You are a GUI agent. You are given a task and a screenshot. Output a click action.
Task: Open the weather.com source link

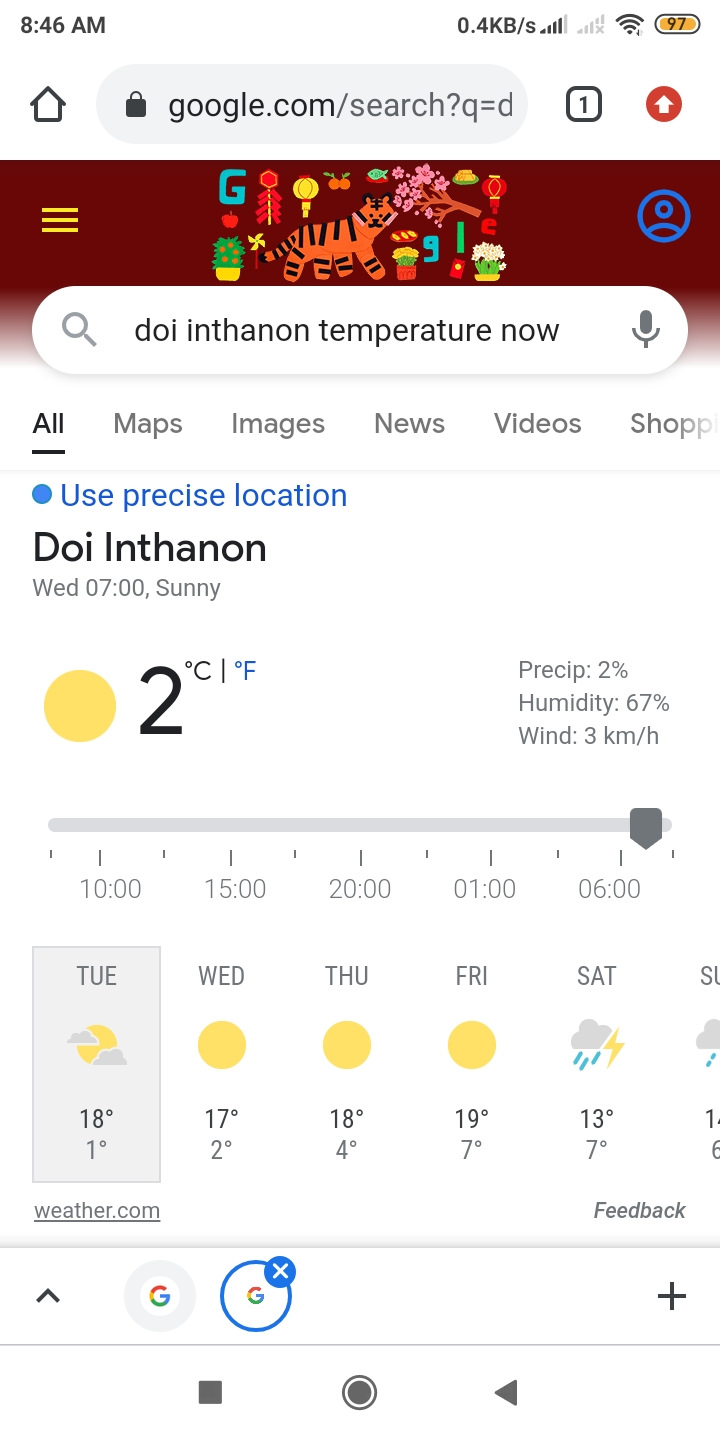click(x=97, y=1211)
